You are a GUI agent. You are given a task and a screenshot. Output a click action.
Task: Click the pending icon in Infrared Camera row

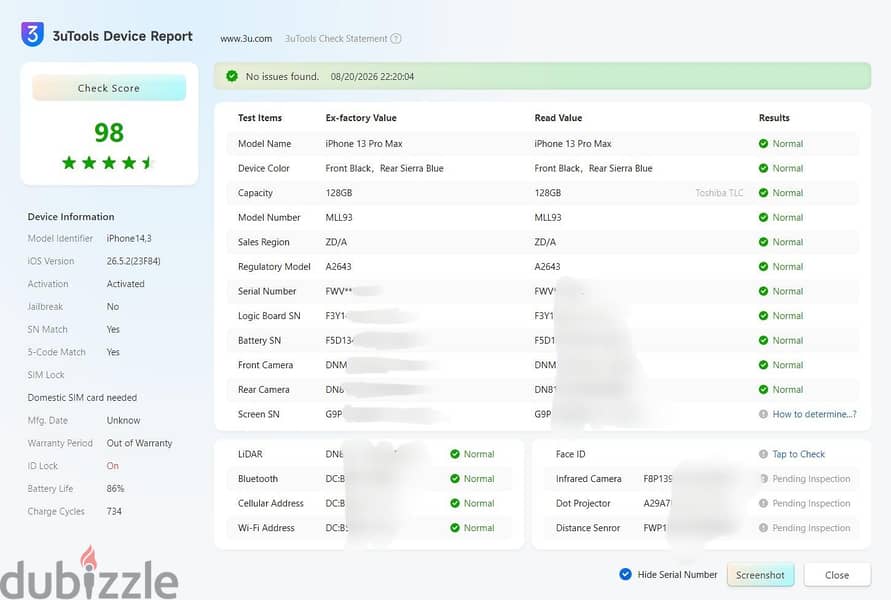coord(763,478)
